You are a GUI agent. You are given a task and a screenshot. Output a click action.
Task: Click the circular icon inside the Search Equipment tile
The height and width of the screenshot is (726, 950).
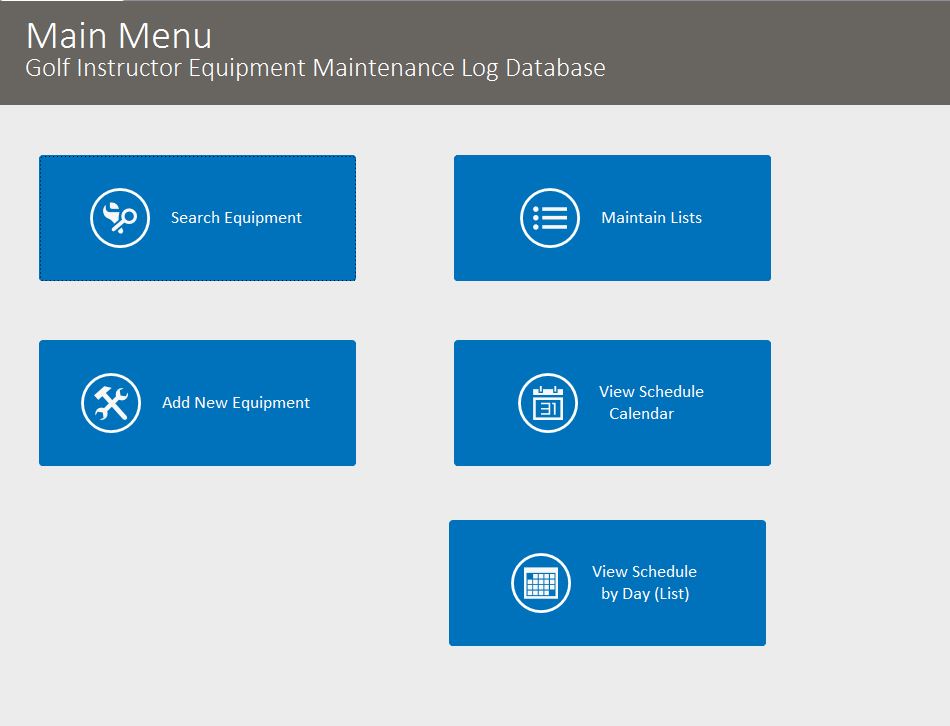(118, 217)
